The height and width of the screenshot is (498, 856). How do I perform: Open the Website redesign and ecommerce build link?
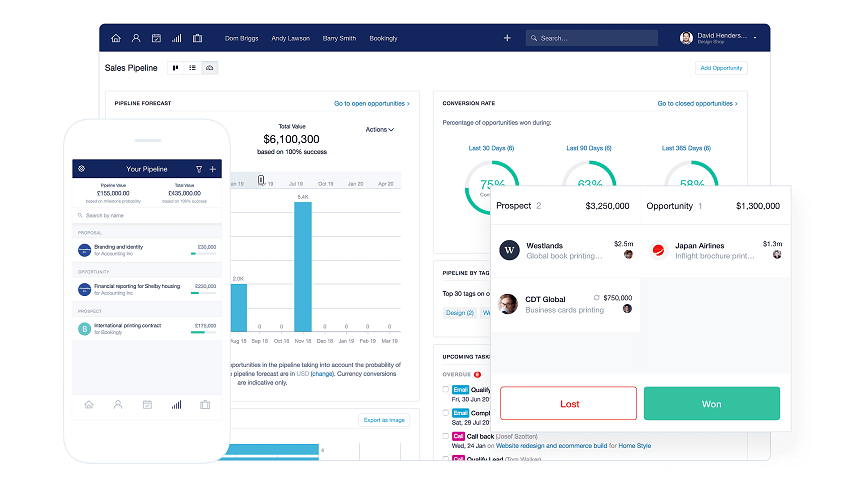(x=551, y=446)
